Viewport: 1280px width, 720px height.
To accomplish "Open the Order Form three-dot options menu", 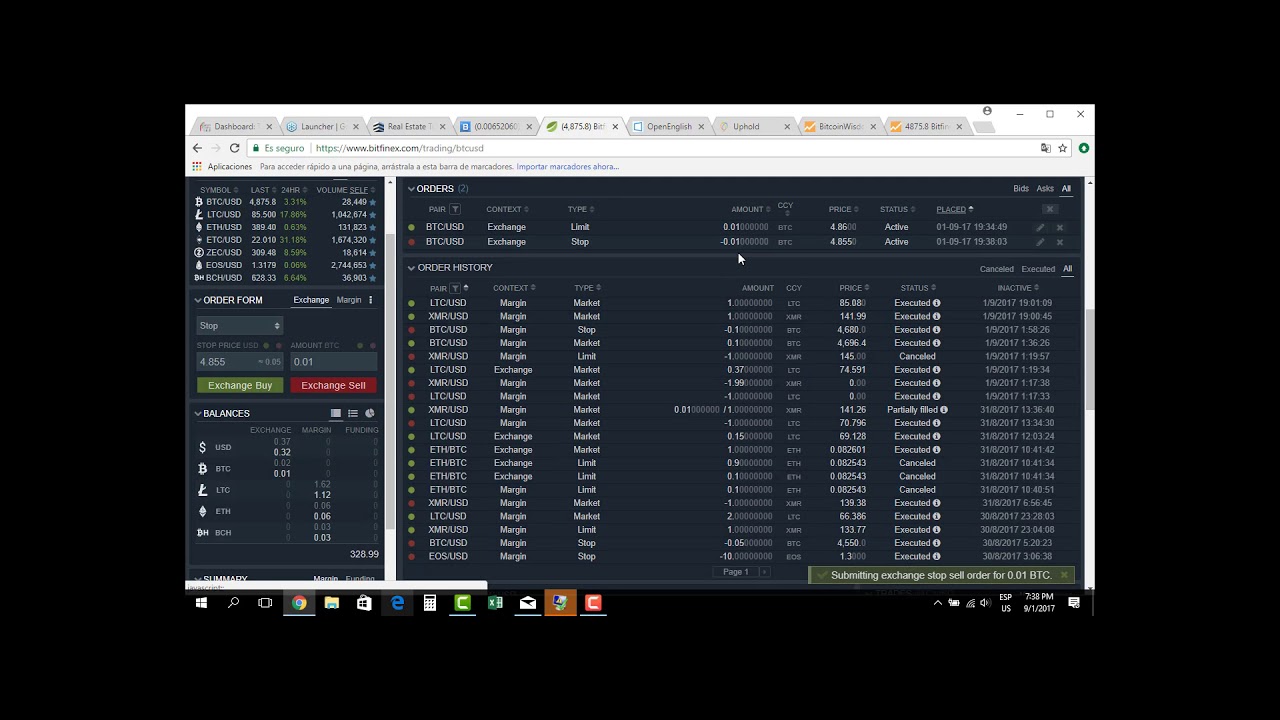I will click(x=370, y=300).
